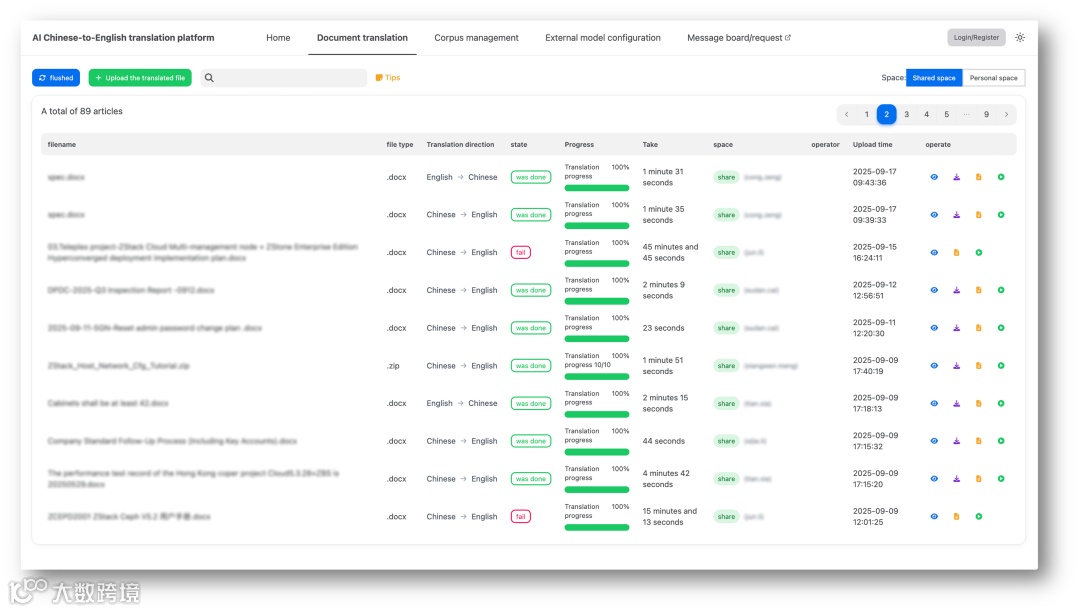The height and width of the screenshot is (612, 1080).
Task: Click green play icon for 12:20:30 upload
Action: click(x=1001, y=328)
